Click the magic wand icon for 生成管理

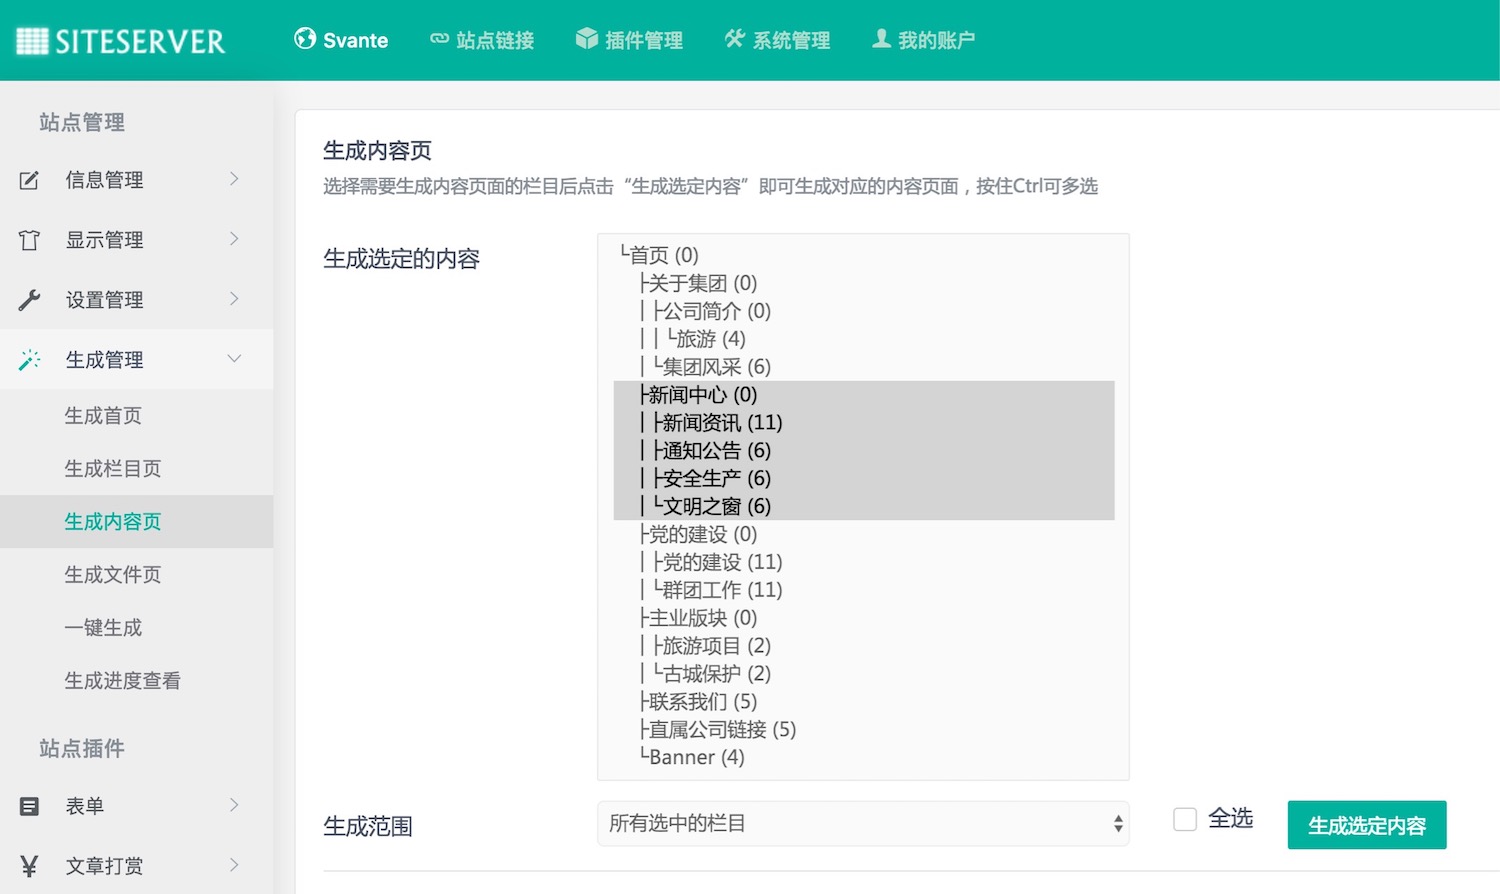click(29, 360)
